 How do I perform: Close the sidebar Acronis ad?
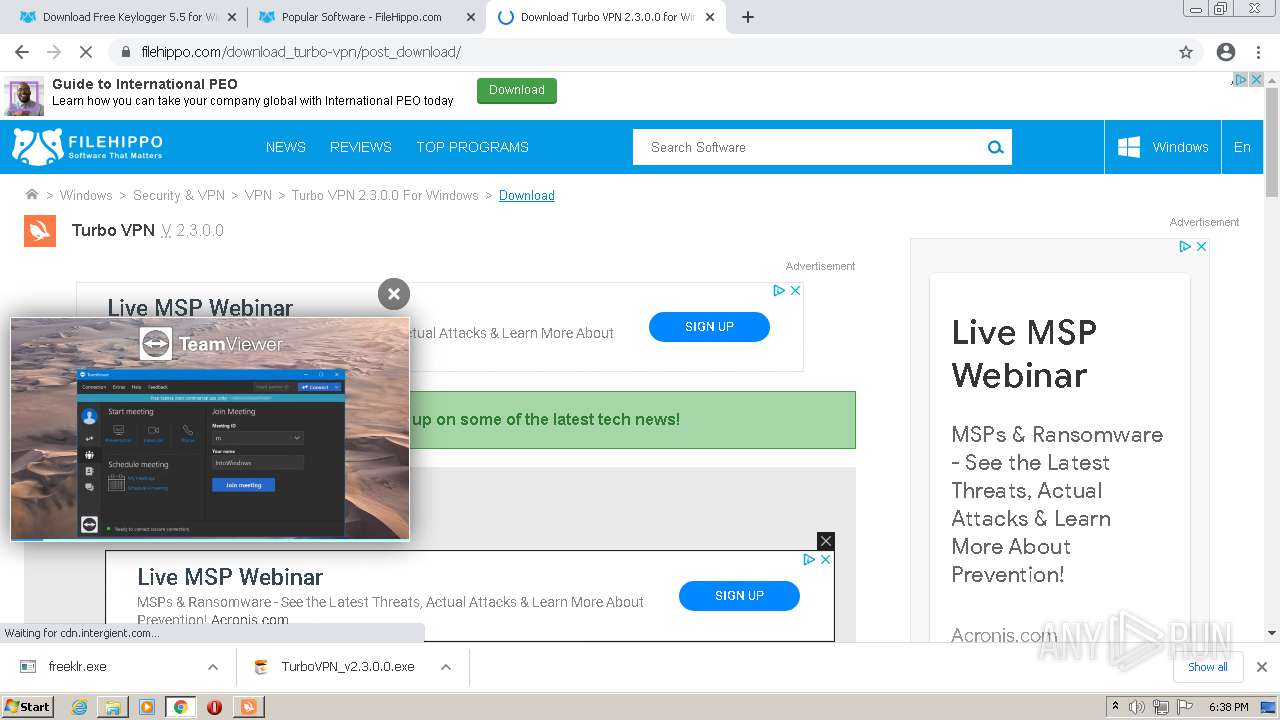(x=1202, y=246)
